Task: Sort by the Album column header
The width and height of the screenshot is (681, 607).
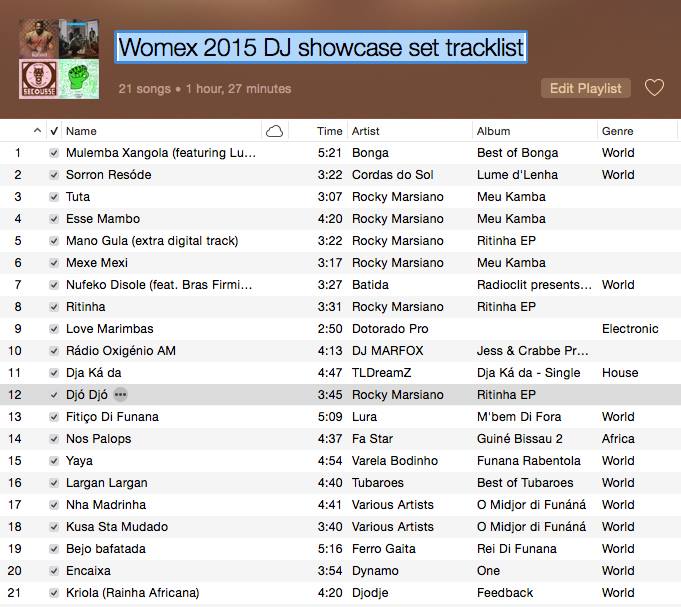Action: [x=493, y=131]
